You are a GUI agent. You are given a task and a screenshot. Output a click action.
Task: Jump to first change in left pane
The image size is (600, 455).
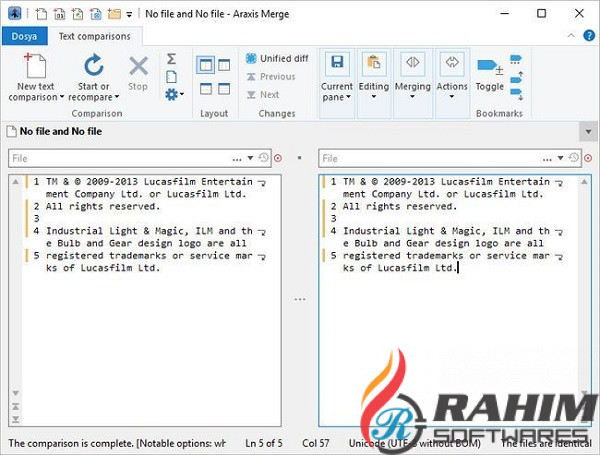(15, 406)
